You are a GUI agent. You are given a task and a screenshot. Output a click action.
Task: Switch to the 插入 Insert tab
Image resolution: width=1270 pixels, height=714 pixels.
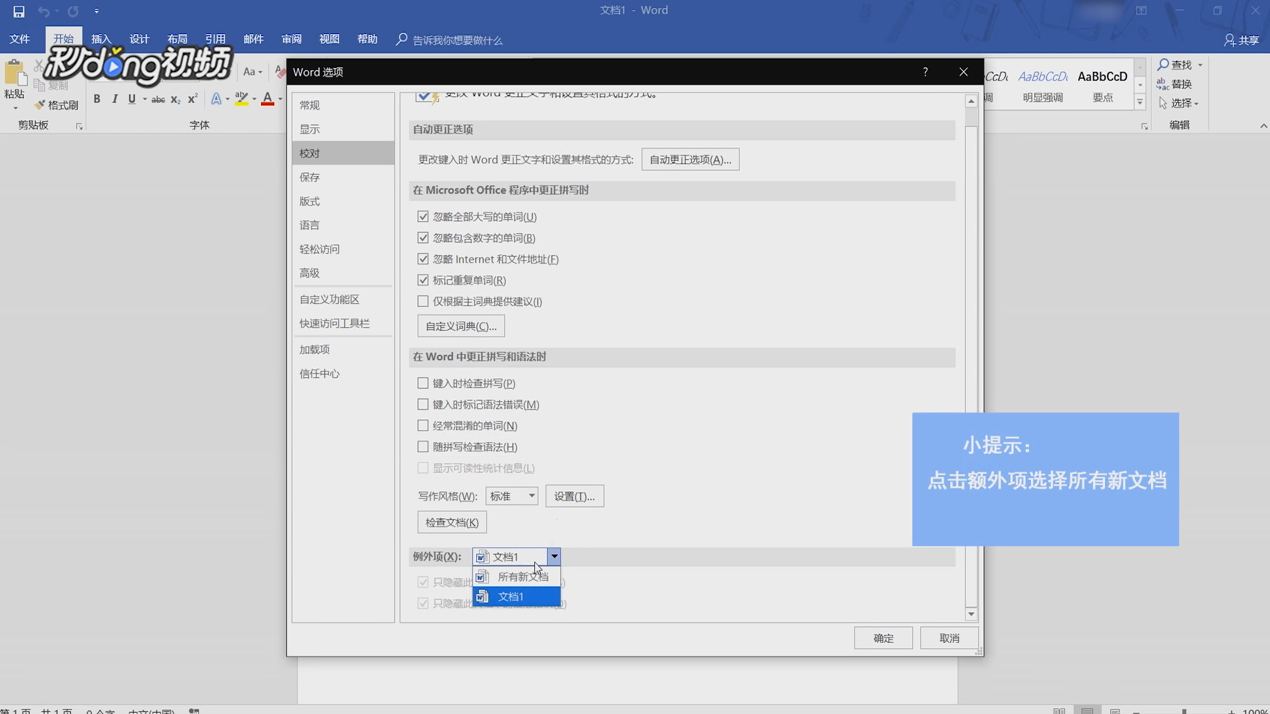(101, 40)
